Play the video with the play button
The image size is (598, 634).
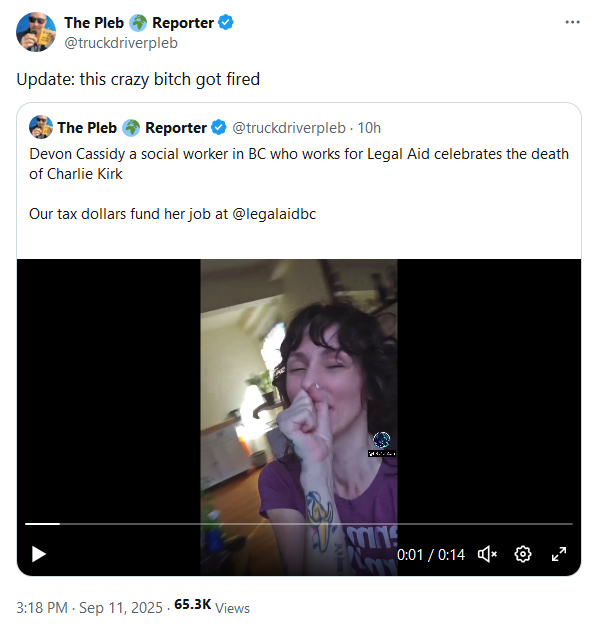point(38,554)
